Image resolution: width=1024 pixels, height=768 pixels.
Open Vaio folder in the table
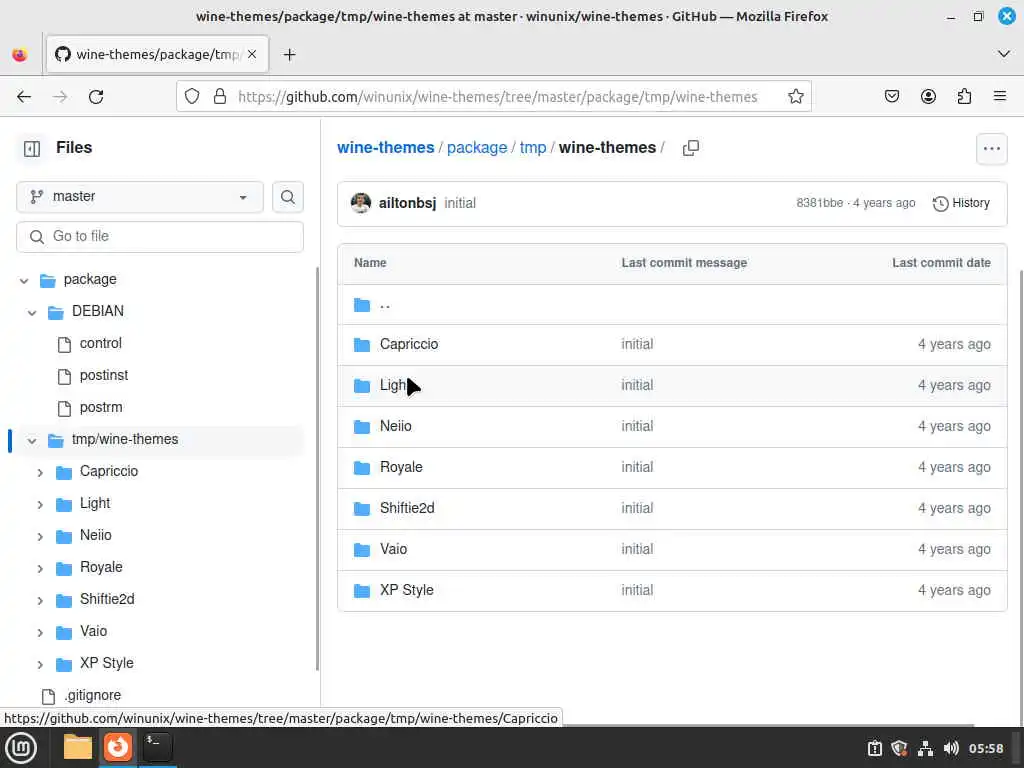click(x=393, y=549)
